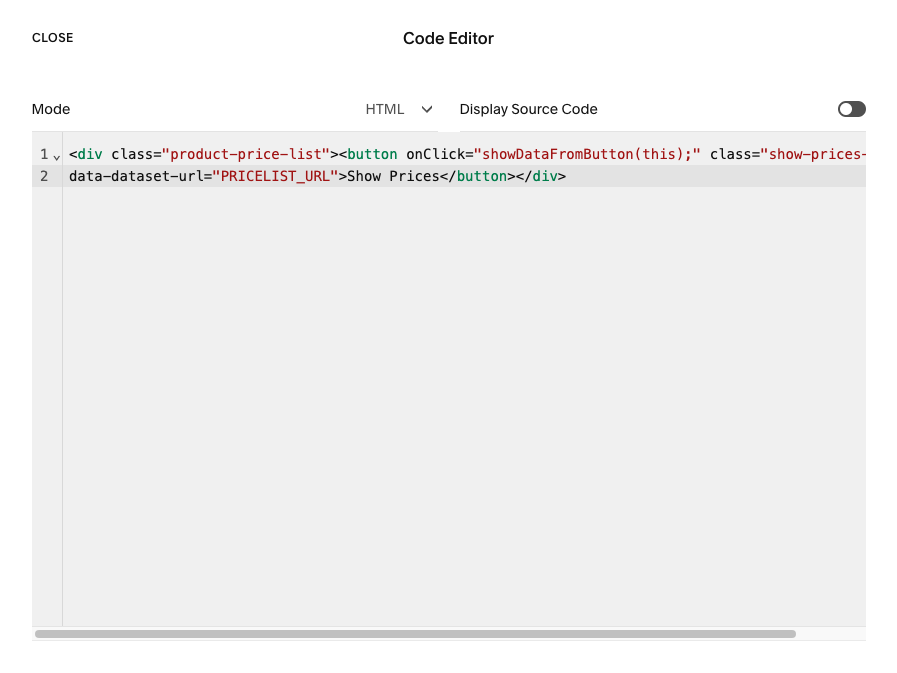Viewport: 897px width, 673px height.
Task: Click the Mode label
Action: point(51,109)
